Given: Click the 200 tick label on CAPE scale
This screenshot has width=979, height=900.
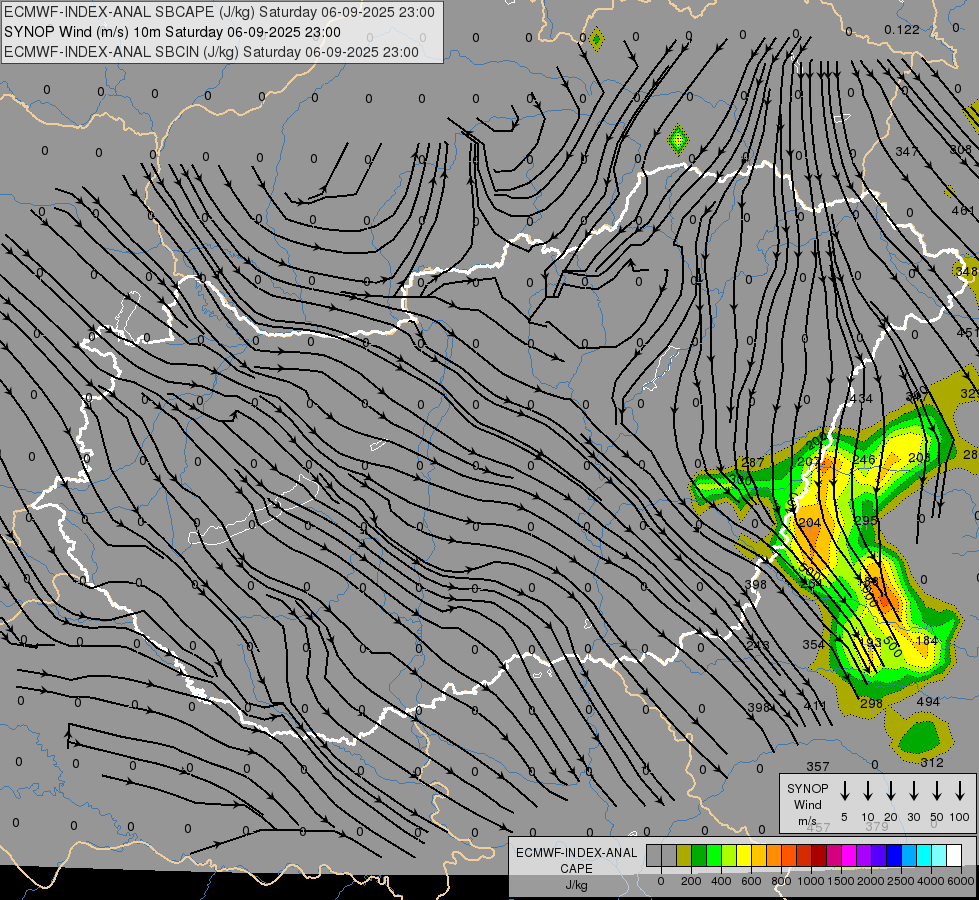Looking at the screenshot, I should click(x=691, y=881).
